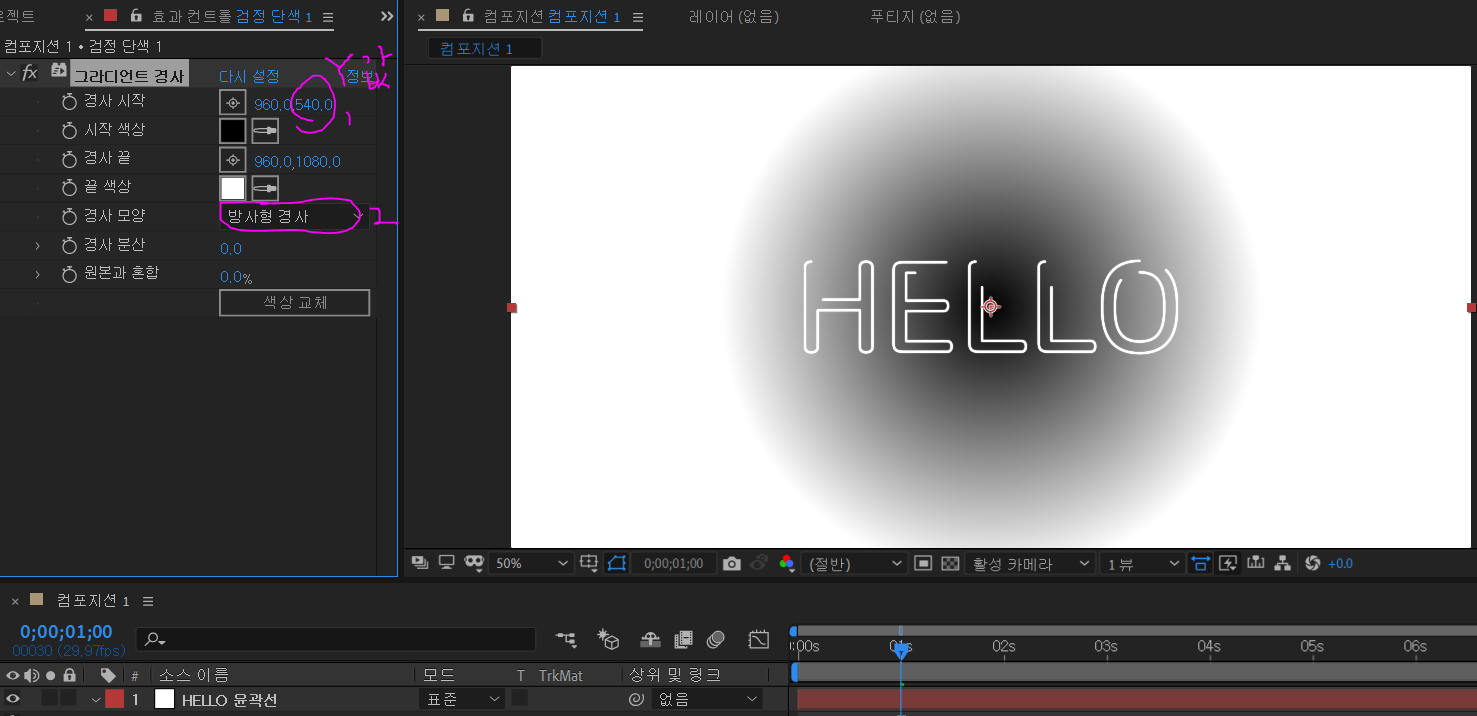This screenshot has height=716, width=1477.
Task: Enable frame blending icon in timeline
Action: click(684, 639)
